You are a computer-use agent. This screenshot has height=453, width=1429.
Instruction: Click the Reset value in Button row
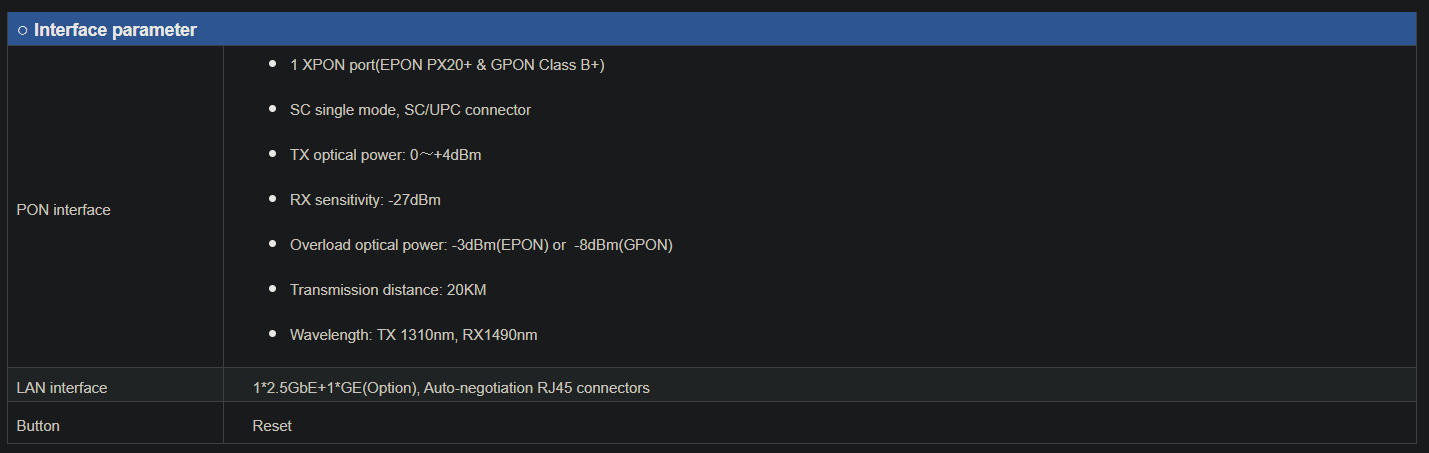(272, 426)
